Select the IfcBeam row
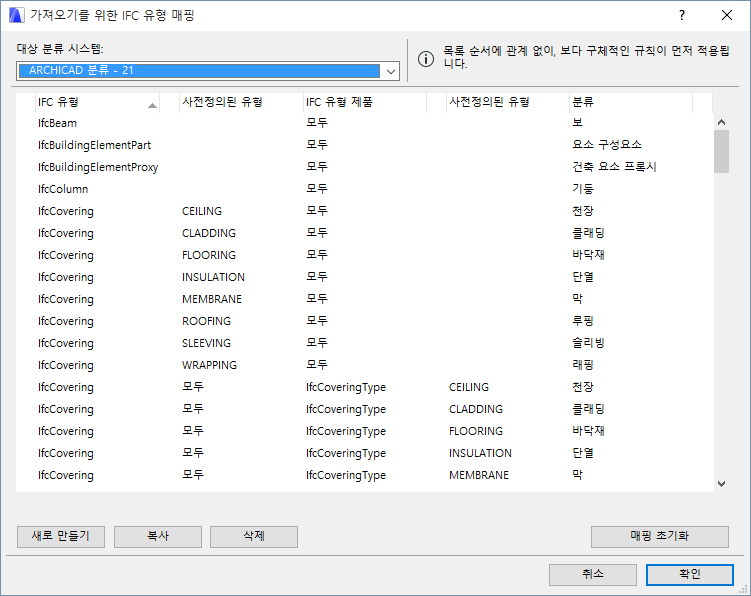 [364, 123]
